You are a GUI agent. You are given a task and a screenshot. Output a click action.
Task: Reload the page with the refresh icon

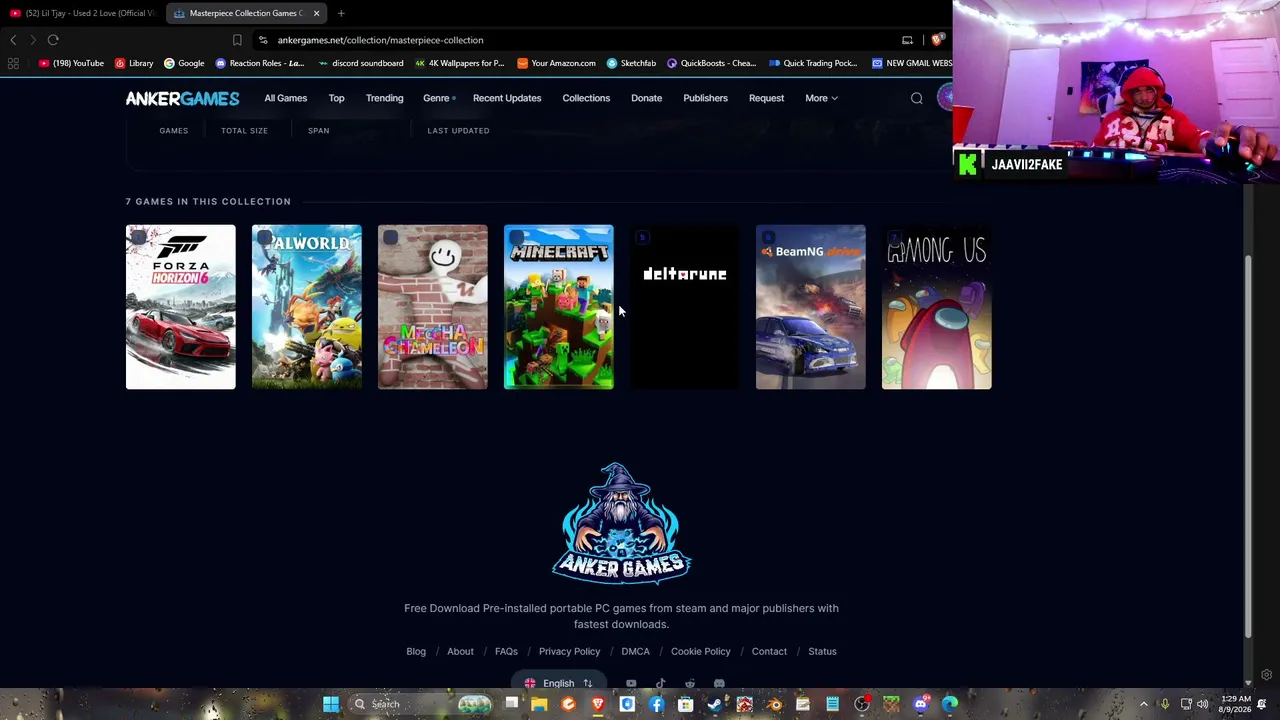coord(53,40)
